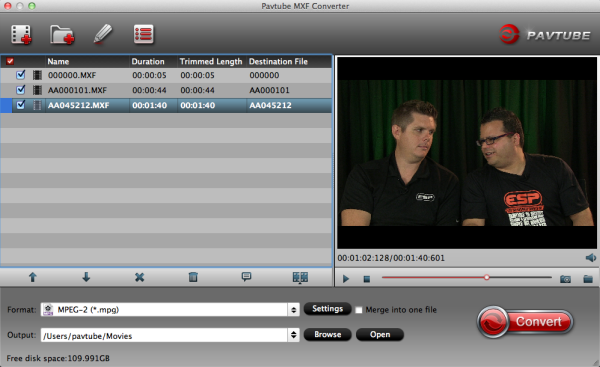The width and height of the screenshot is (600, 367).
Task: Open snapshot folder icon
Action: pyautogui.click(x=588, y=279)
